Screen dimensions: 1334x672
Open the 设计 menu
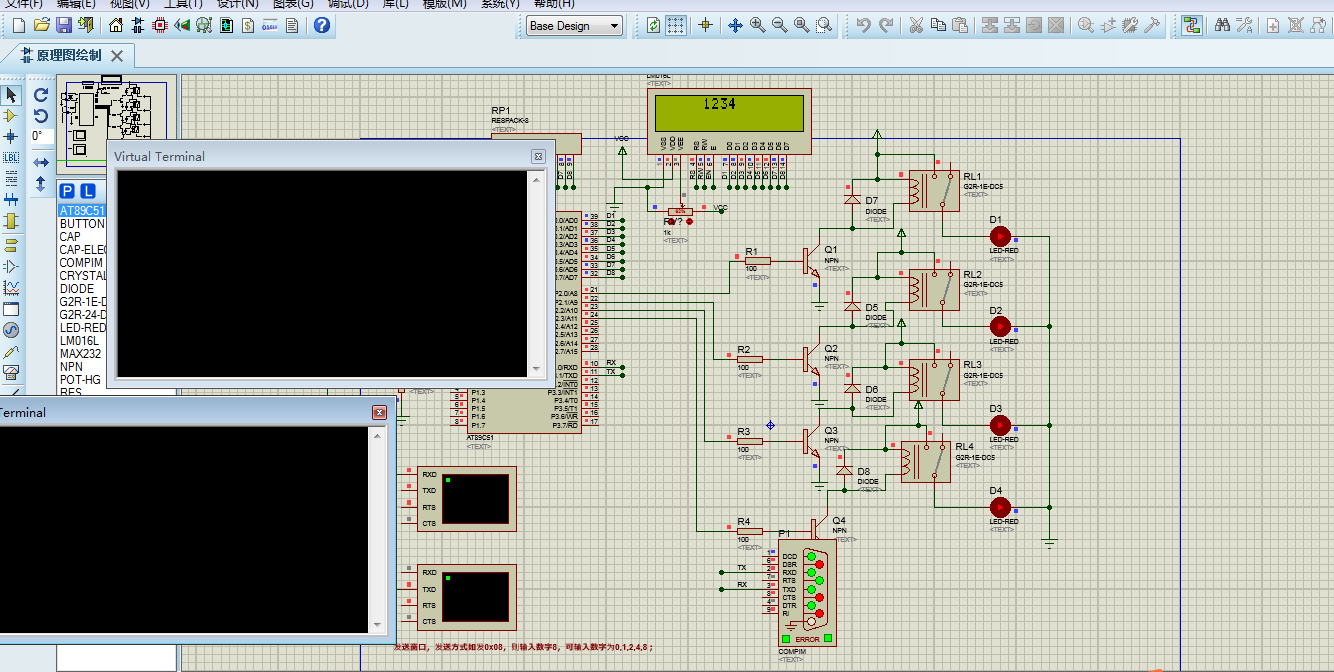pos(238,4)
